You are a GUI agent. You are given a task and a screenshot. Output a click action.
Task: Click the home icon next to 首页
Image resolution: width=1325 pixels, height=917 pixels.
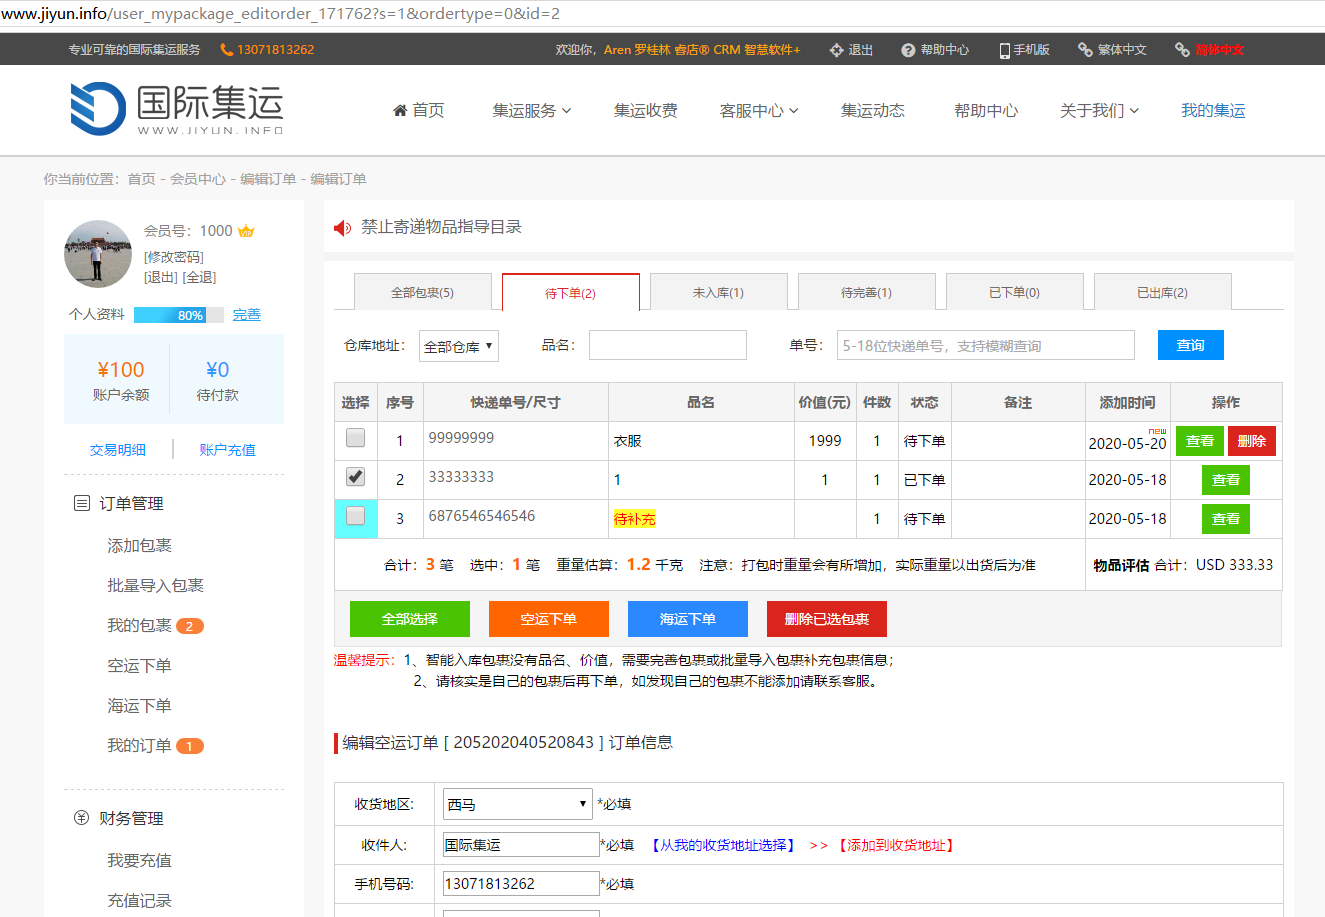point(400,111)
